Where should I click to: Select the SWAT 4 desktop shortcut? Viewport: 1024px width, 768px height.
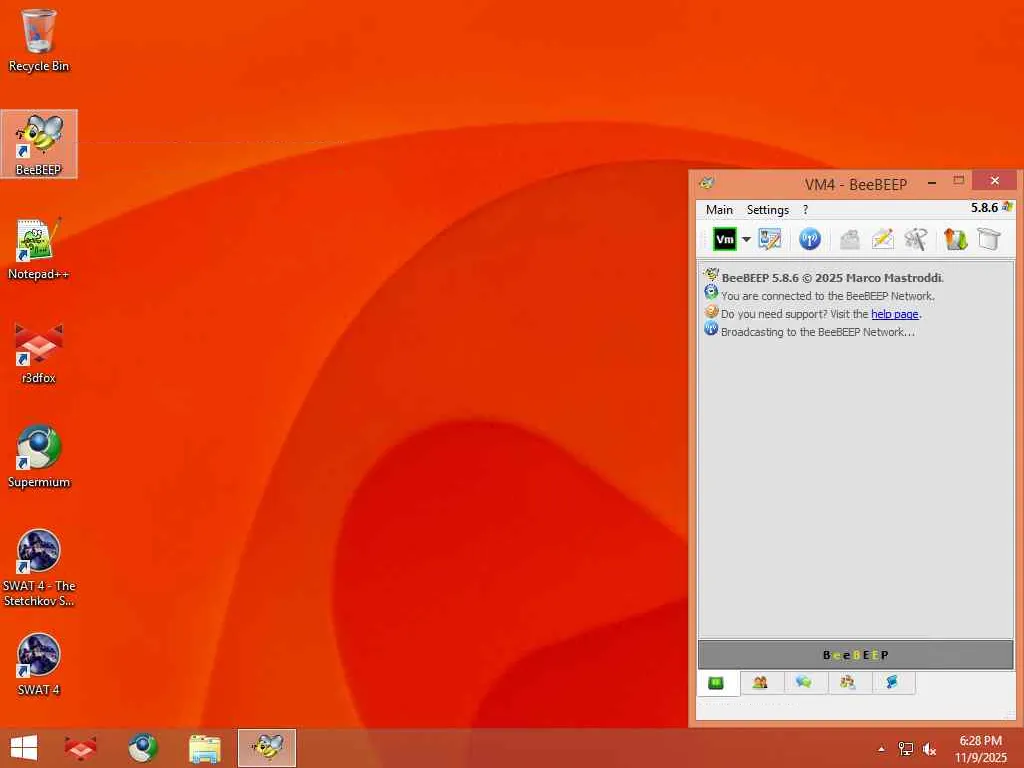point(39,664)
